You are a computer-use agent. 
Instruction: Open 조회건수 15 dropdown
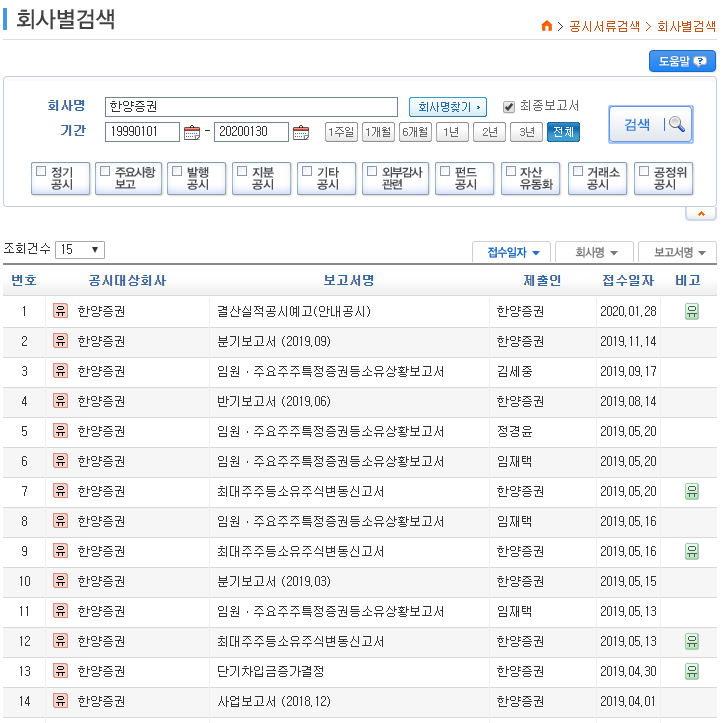[80, 249]
